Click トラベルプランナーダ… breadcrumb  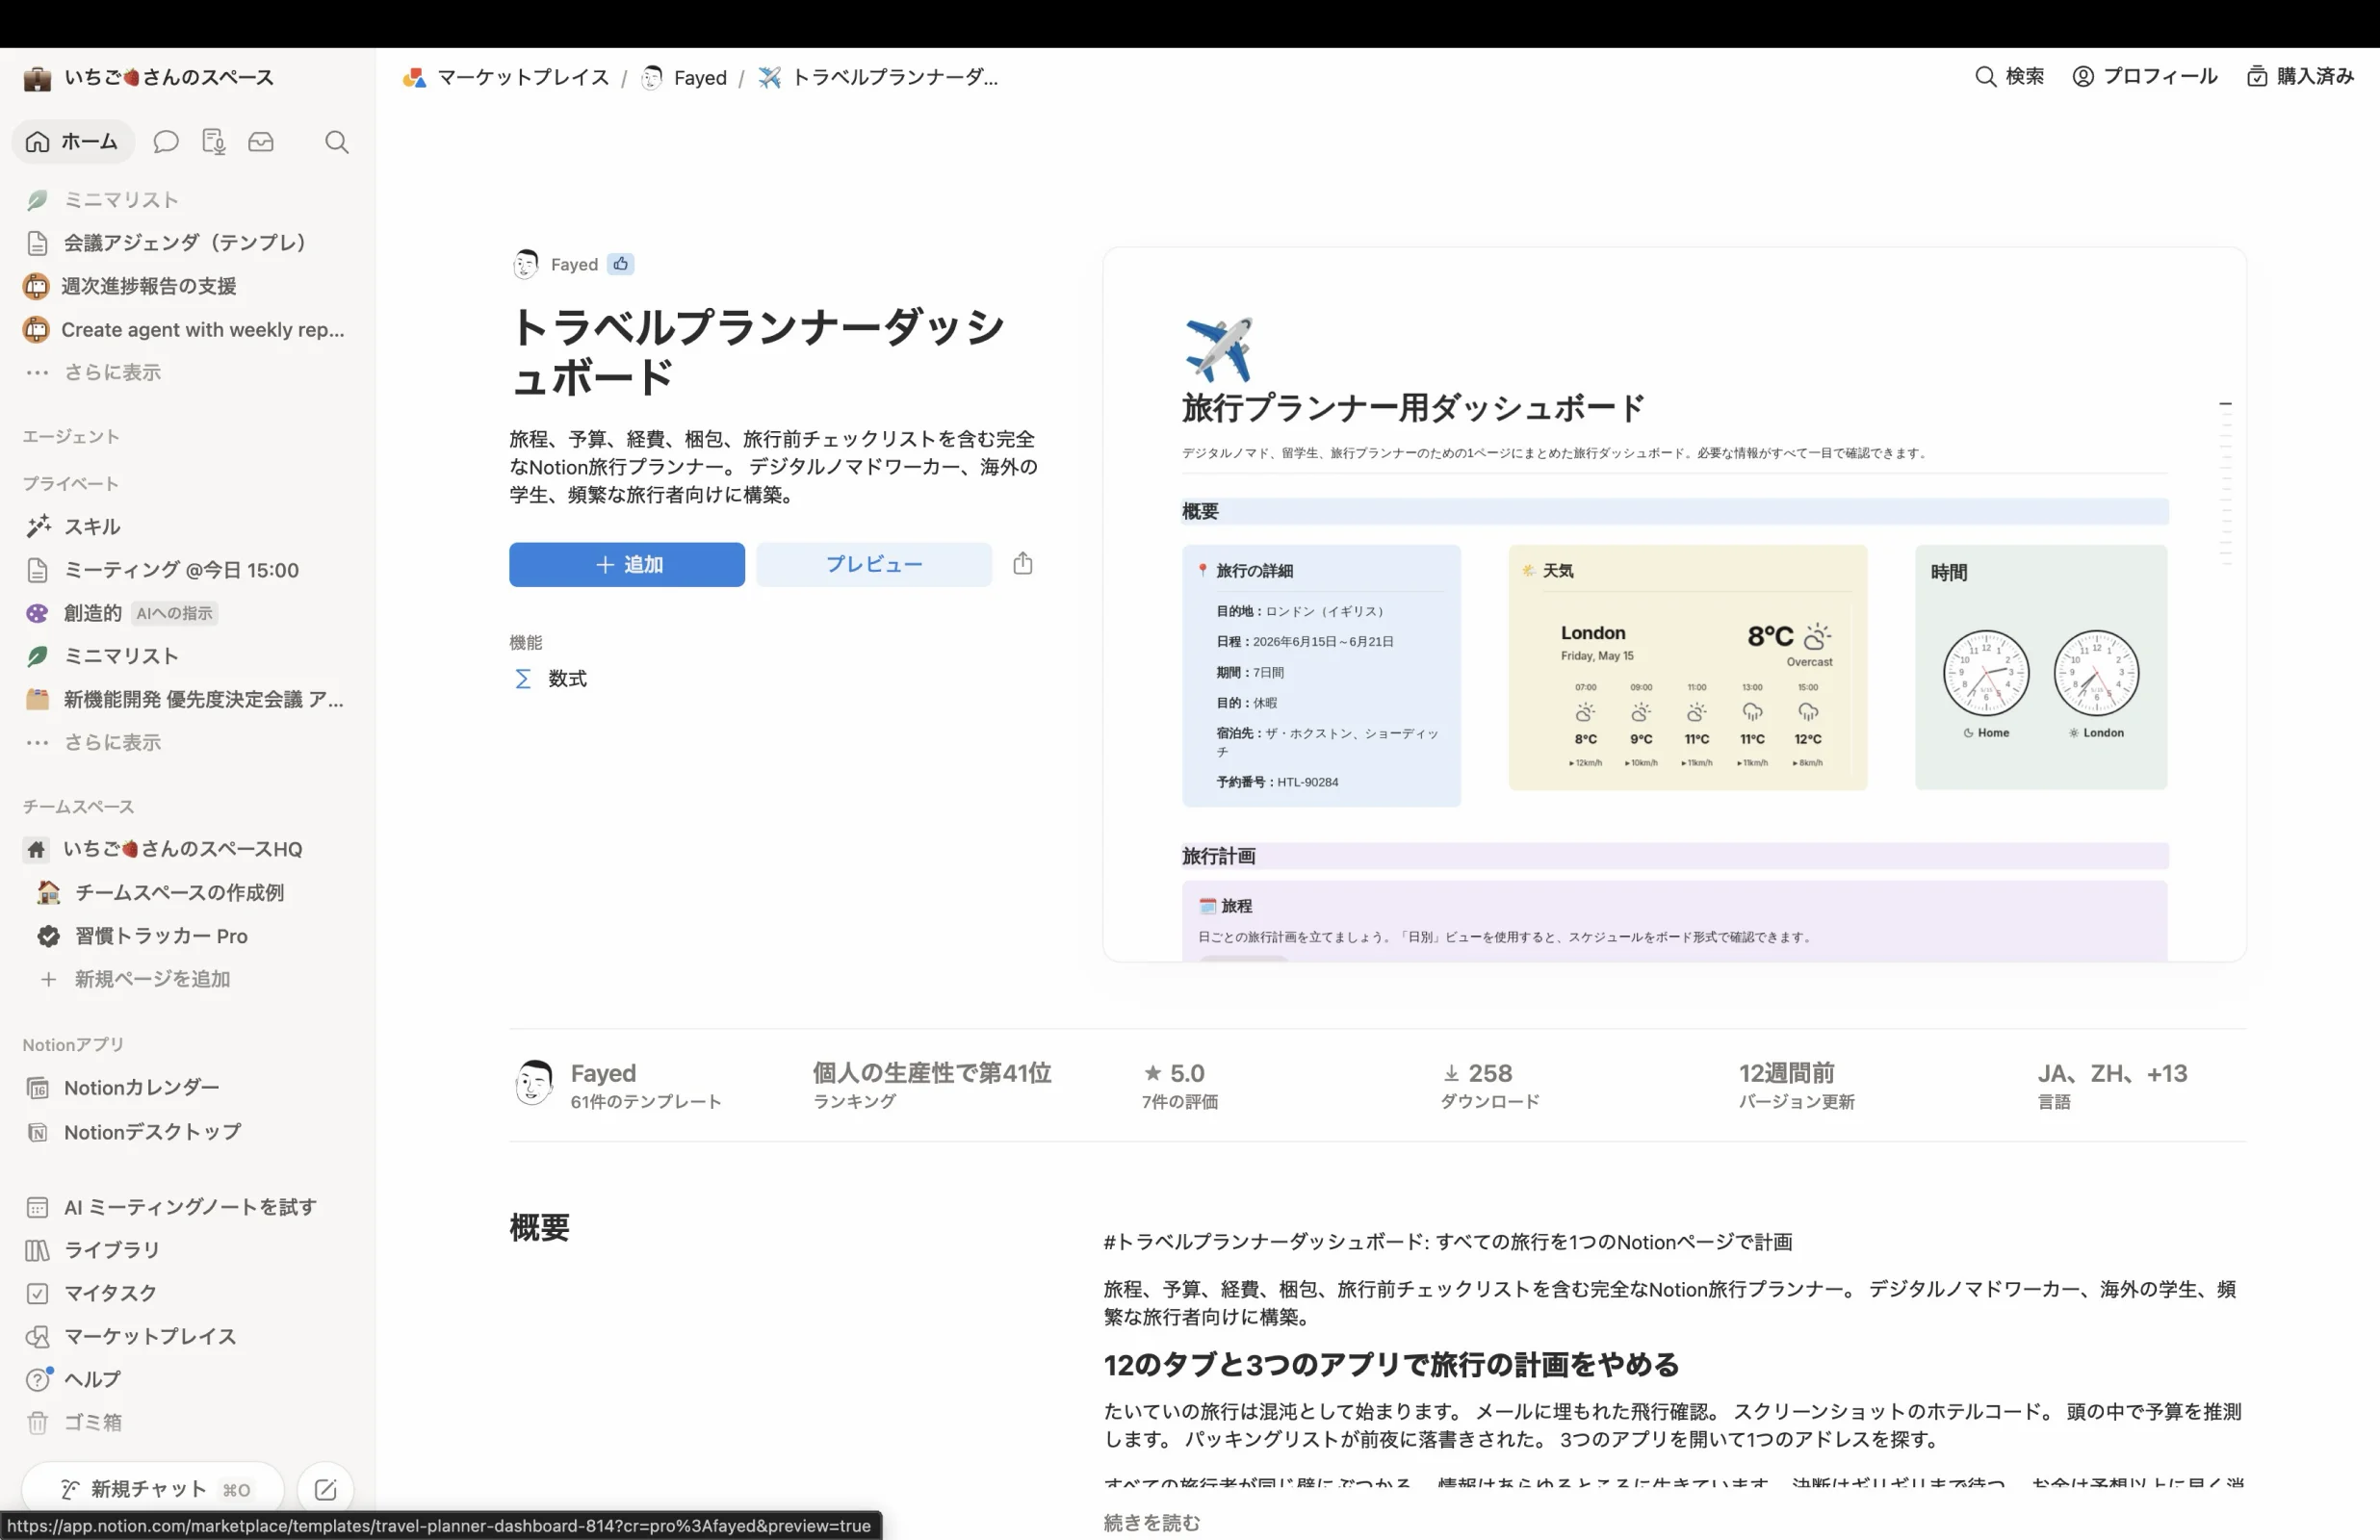pyautogui.click(x=879, y=78)
